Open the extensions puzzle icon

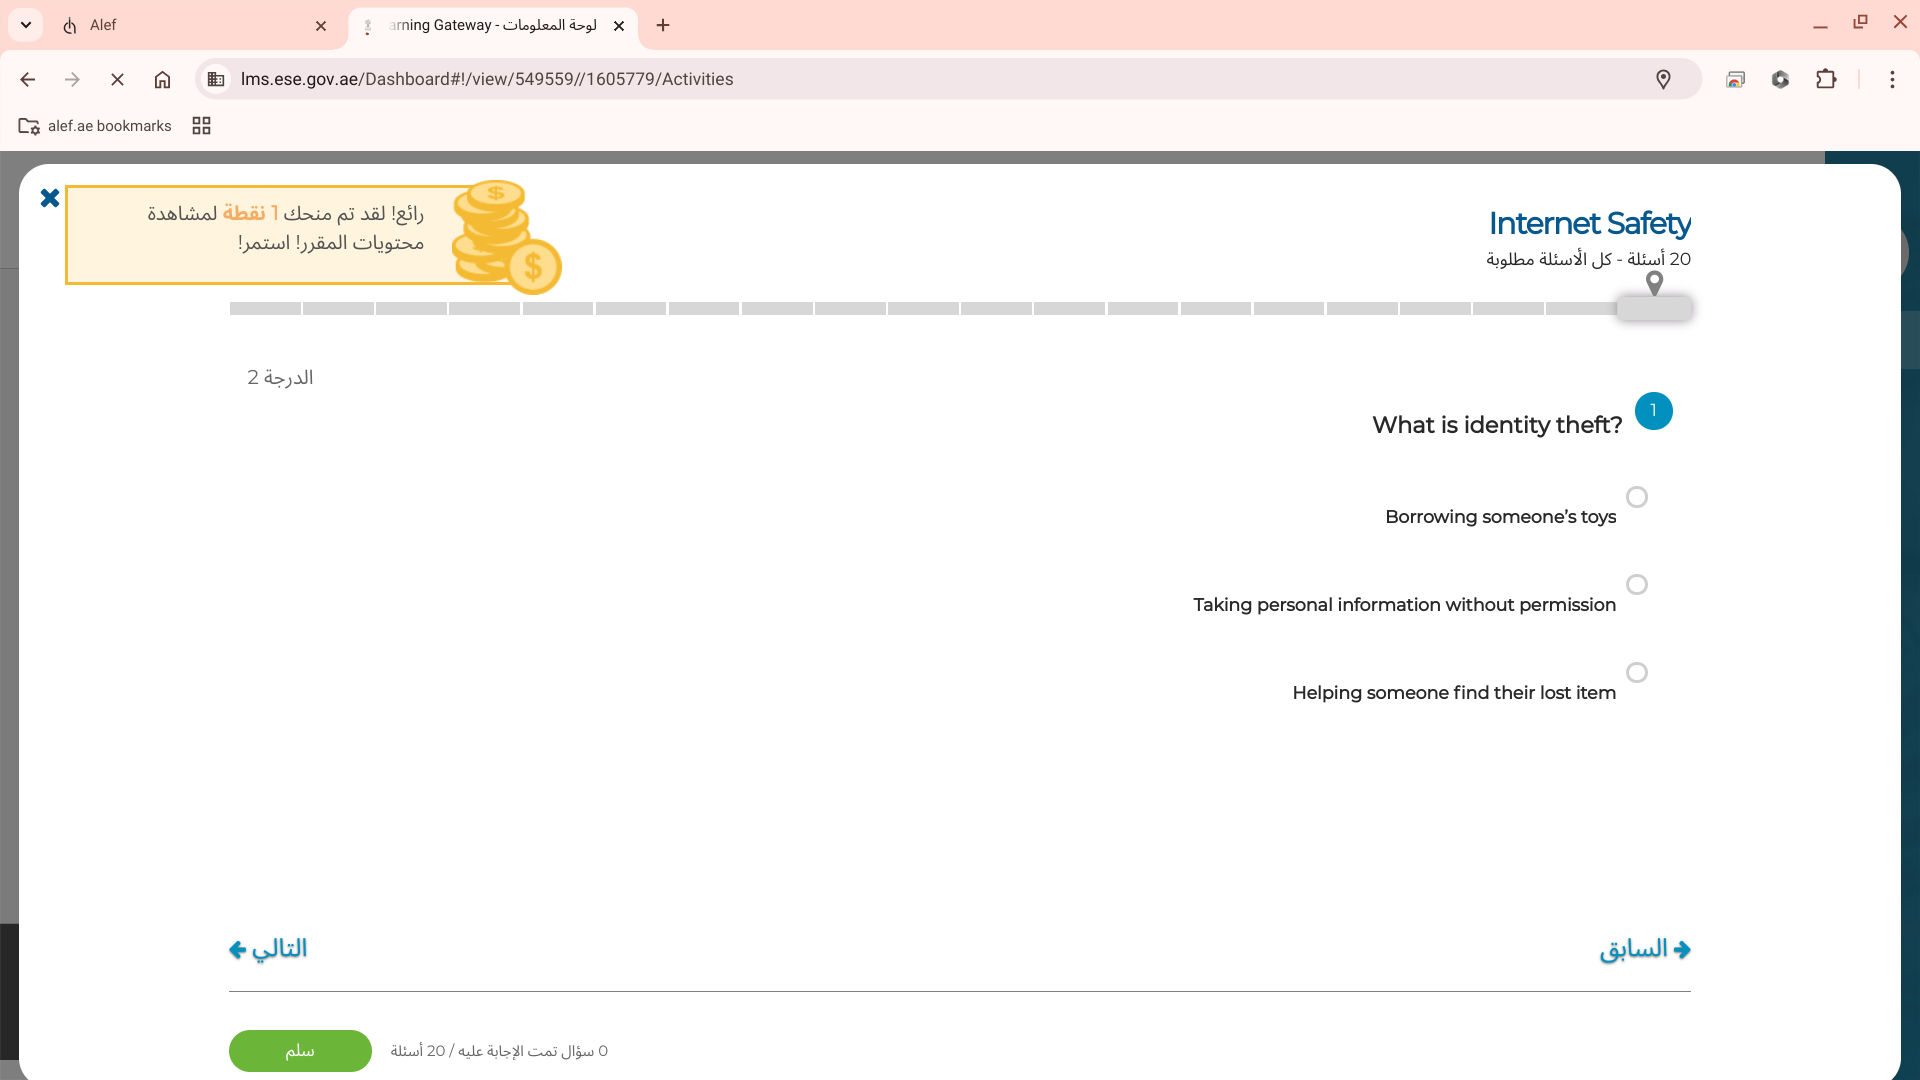[x=1826, y=79]
